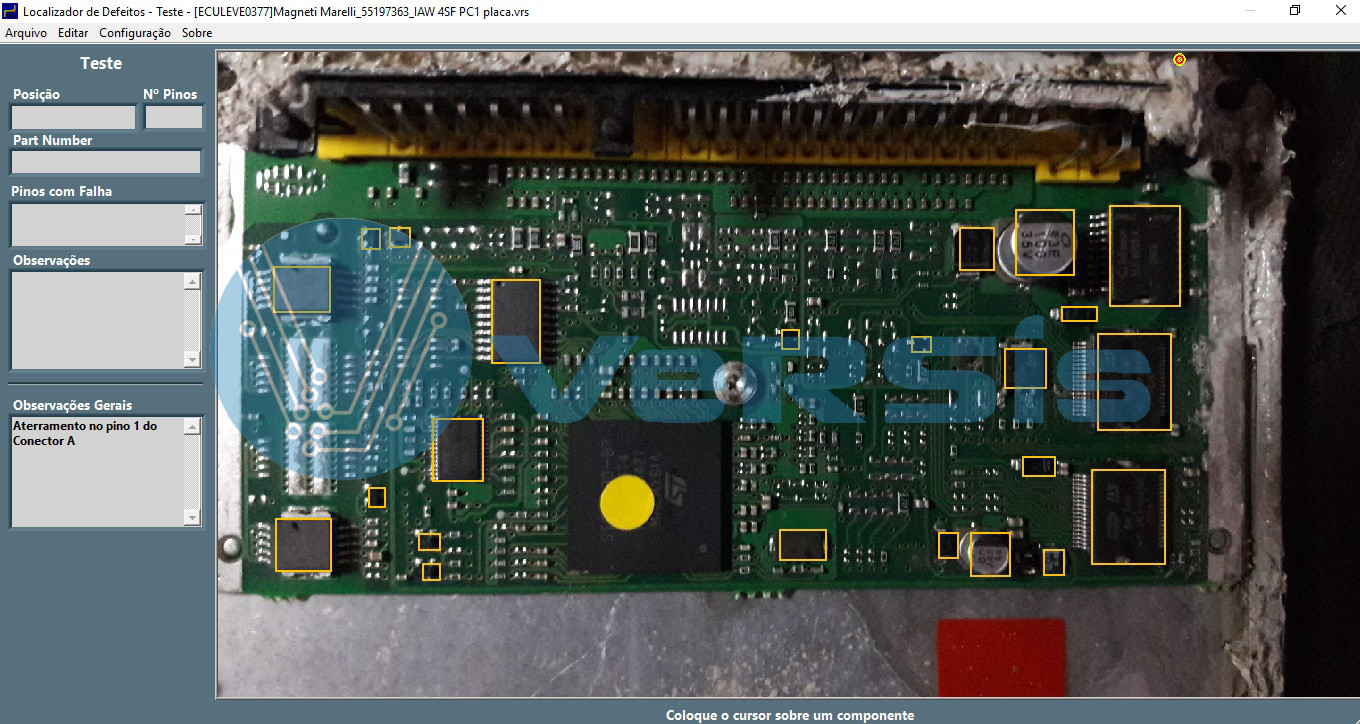Click the Observações Gerais note about Aterramento

coord(85,433)
